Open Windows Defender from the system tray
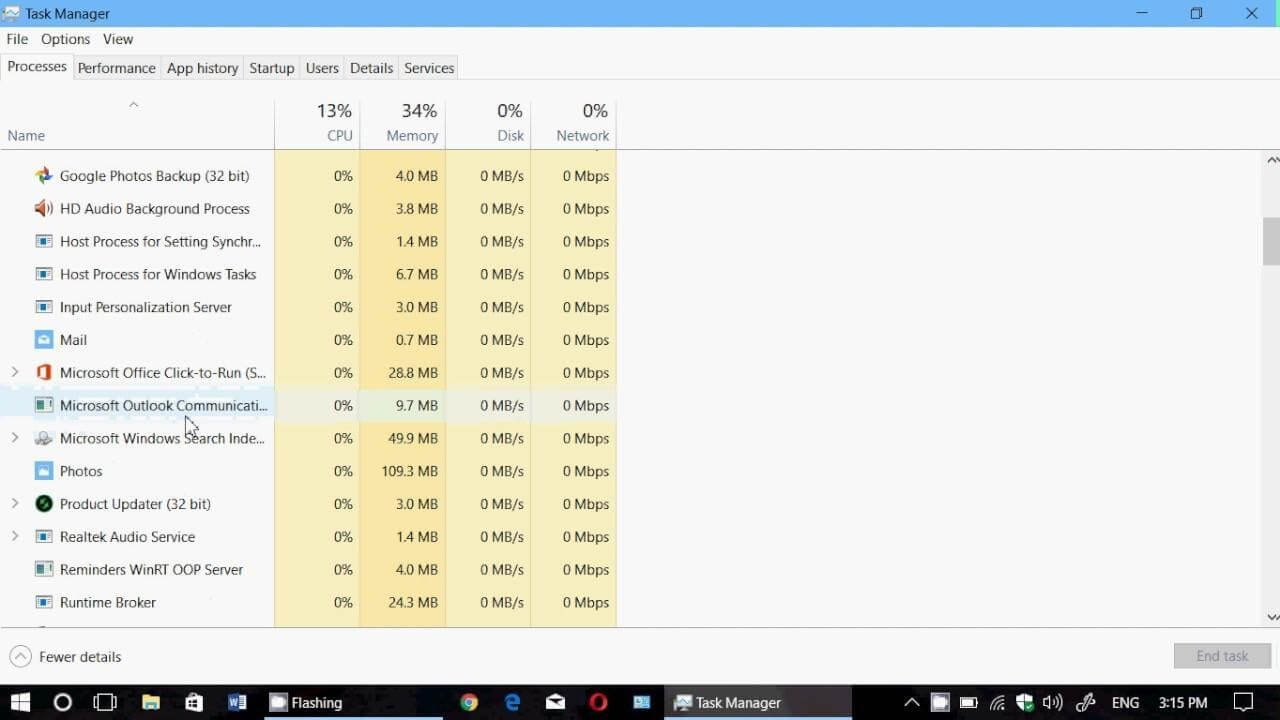The height and width of the screenshot is (720, 1280). (x=1024, y=702)
